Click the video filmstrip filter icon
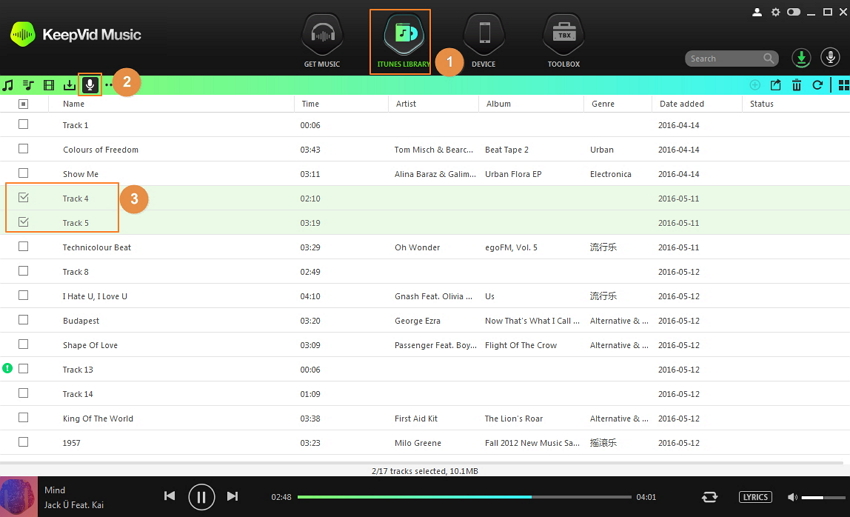The image size is (850, 517). [49, 85]
